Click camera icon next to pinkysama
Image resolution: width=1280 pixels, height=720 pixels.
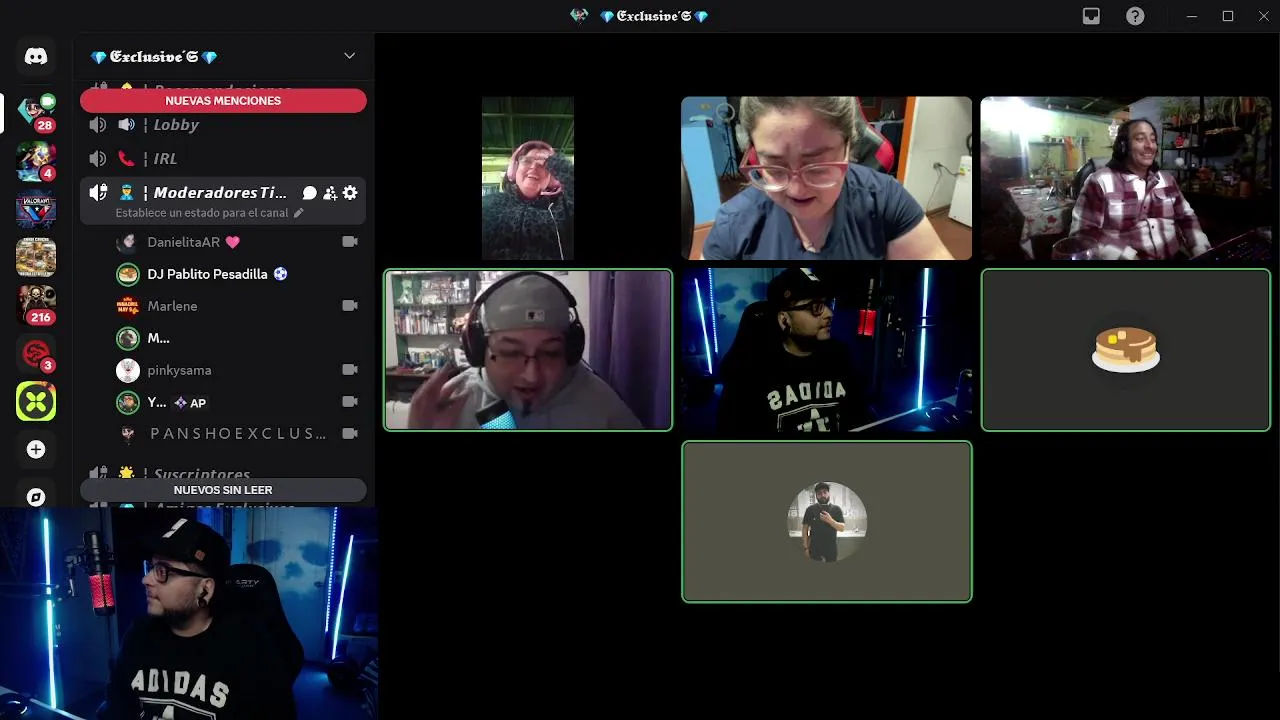coord(350,370)
